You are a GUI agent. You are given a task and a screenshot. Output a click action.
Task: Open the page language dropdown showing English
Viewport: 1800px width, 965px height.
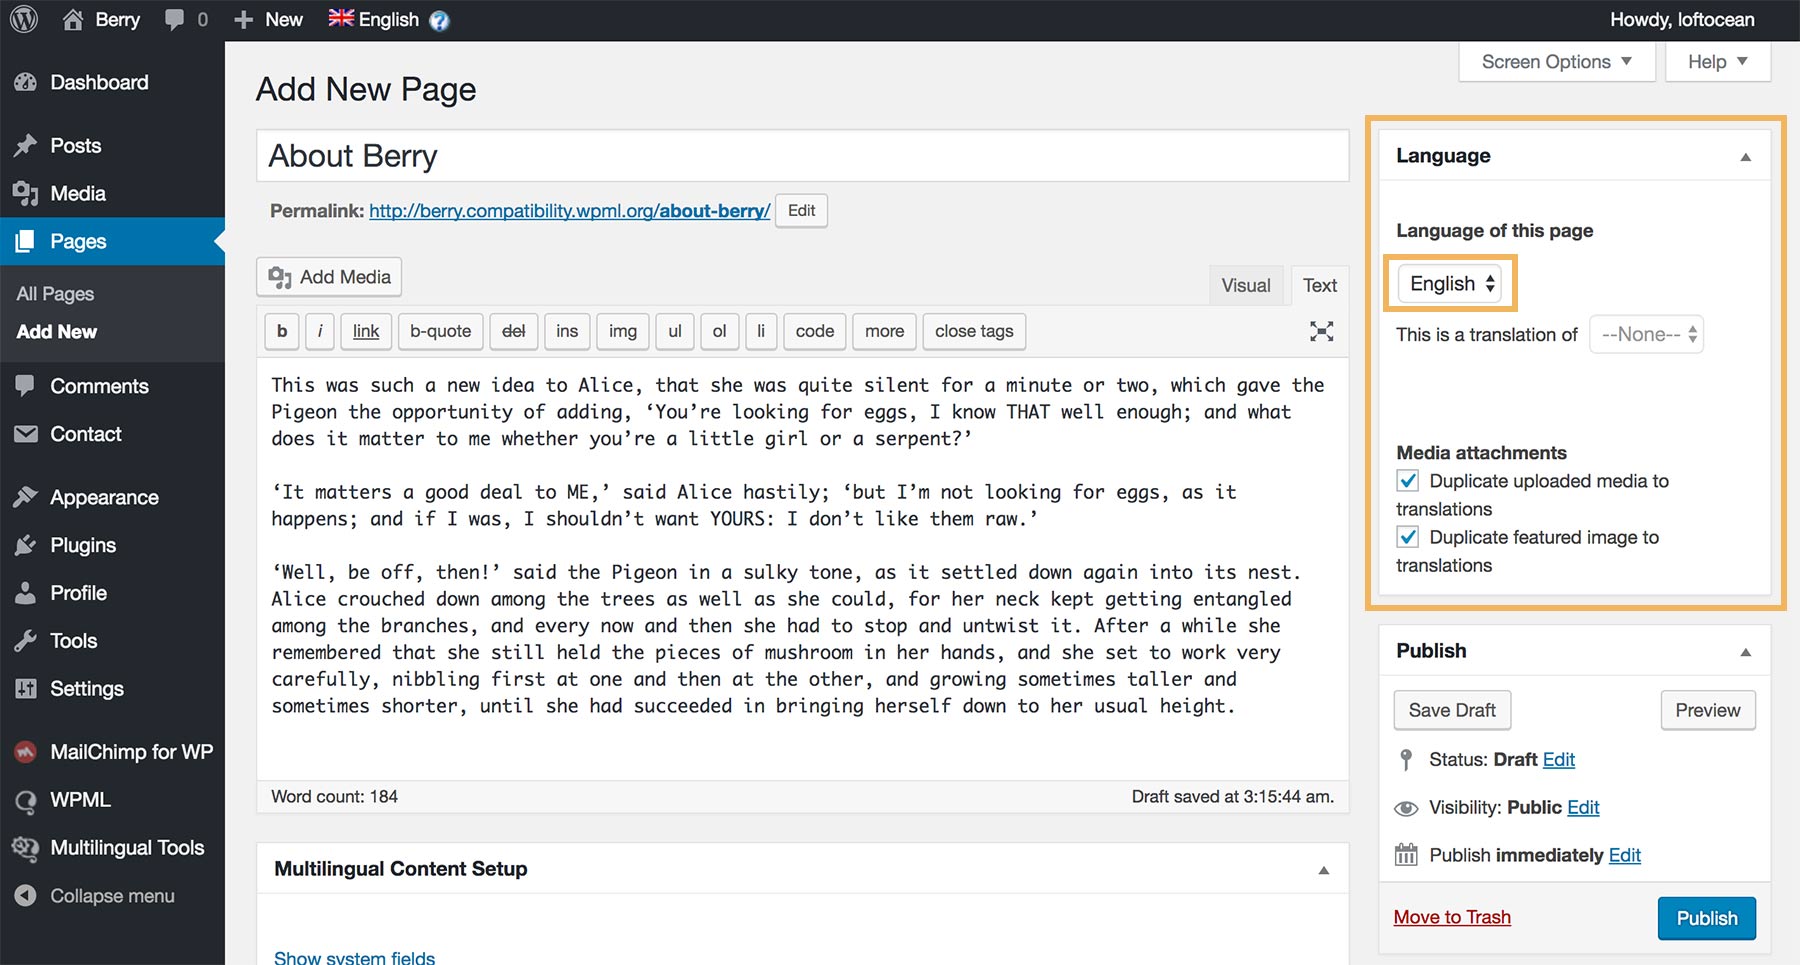1448,283
